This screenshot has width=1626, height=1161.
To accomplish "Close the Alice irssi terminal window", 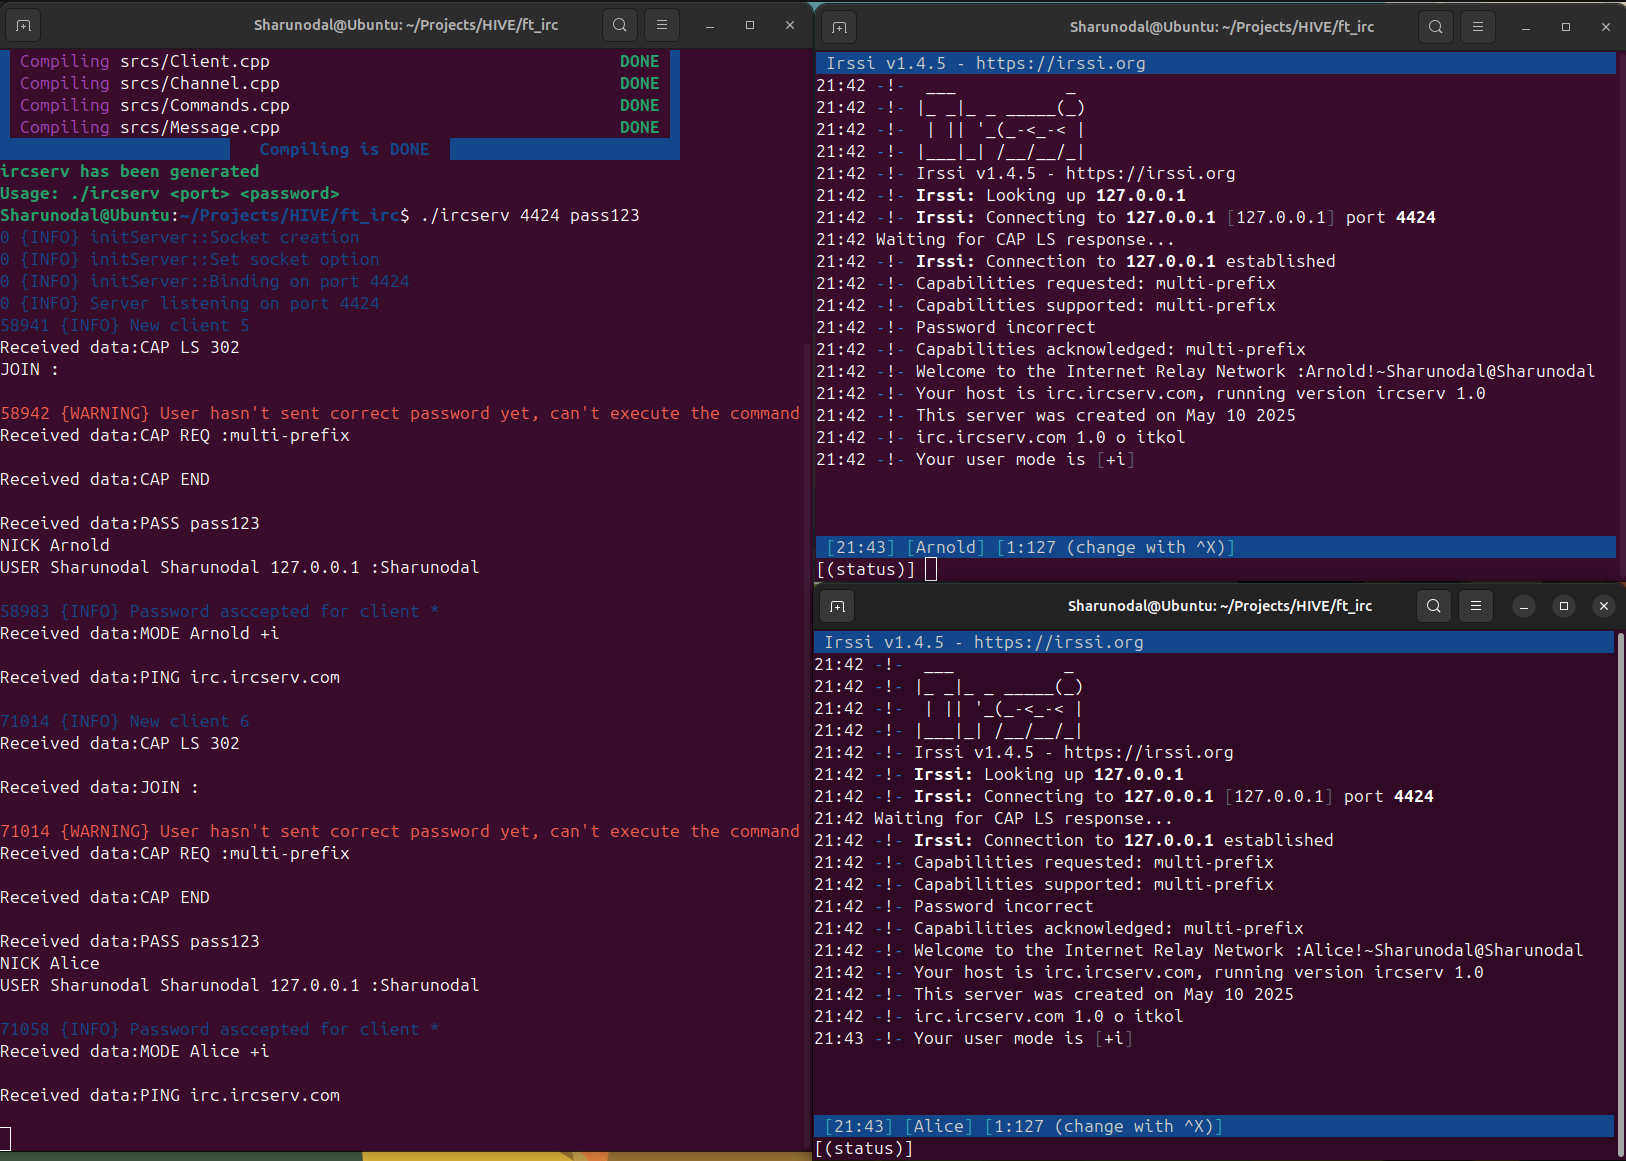I will tap(1604, 606).
